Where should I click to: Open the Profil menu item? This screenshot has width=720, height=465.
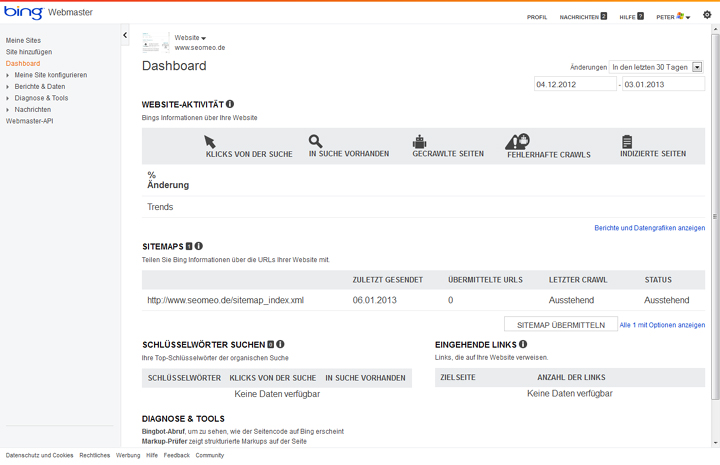tap(537, 17)
